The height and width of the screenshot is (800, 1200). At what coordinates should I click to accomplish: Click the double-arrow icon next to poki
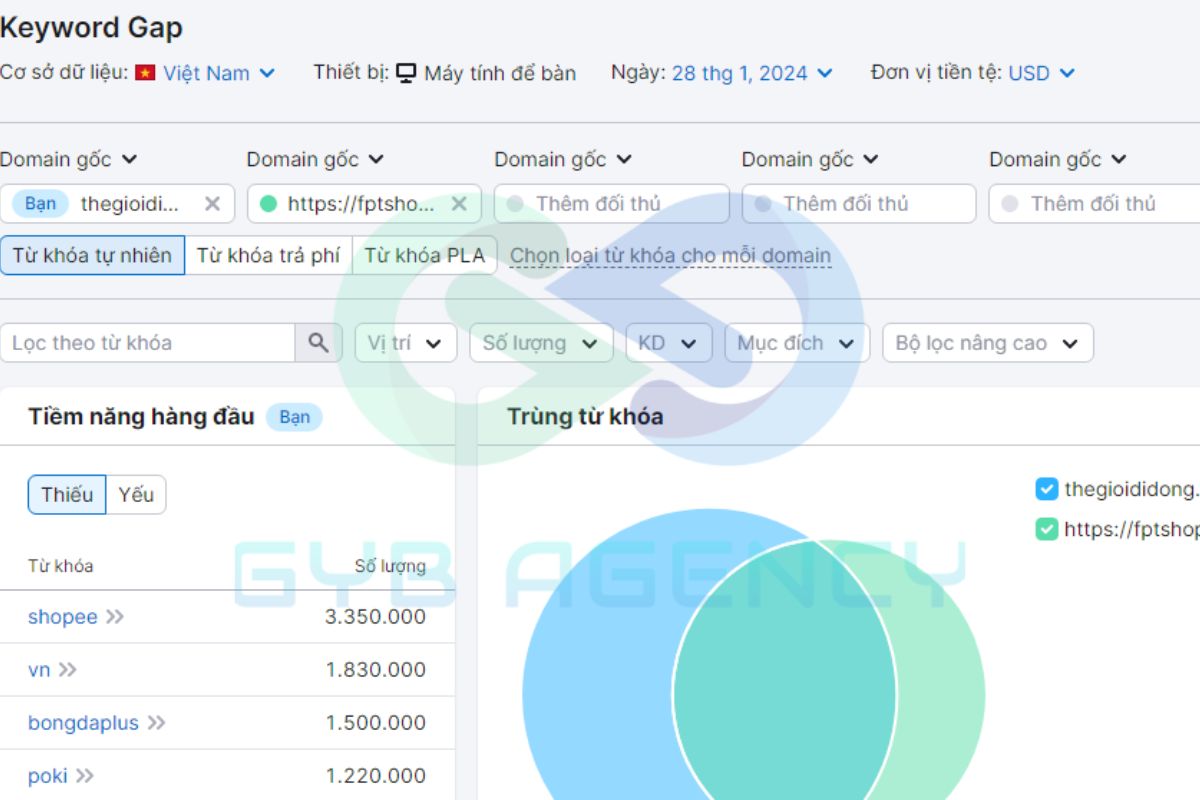[x=85, y=776]
